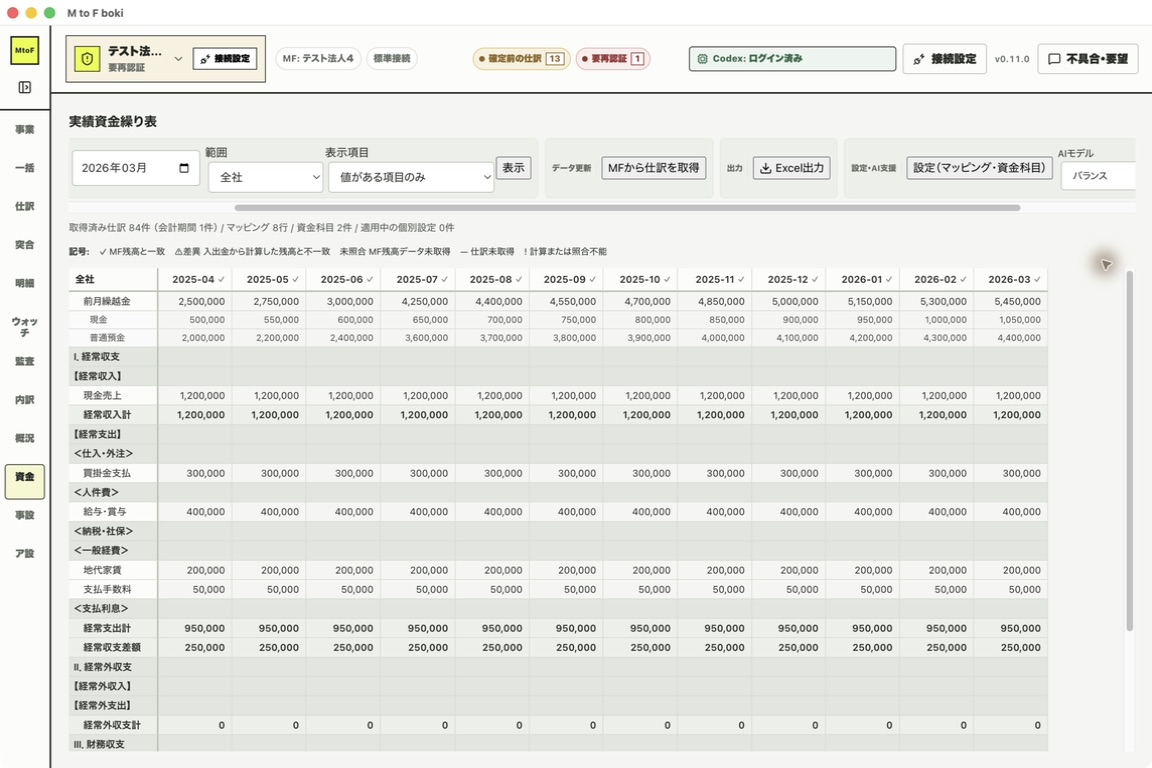Open the 確定前の仕訳 13 badge
This screenshot has height=768, width=1152.
coord(521,59)
